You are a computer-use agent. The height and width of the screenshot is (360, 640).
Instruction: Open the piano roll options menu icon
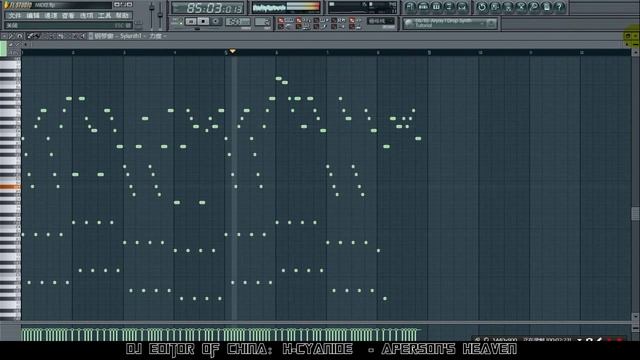click(x=4, y=36)
